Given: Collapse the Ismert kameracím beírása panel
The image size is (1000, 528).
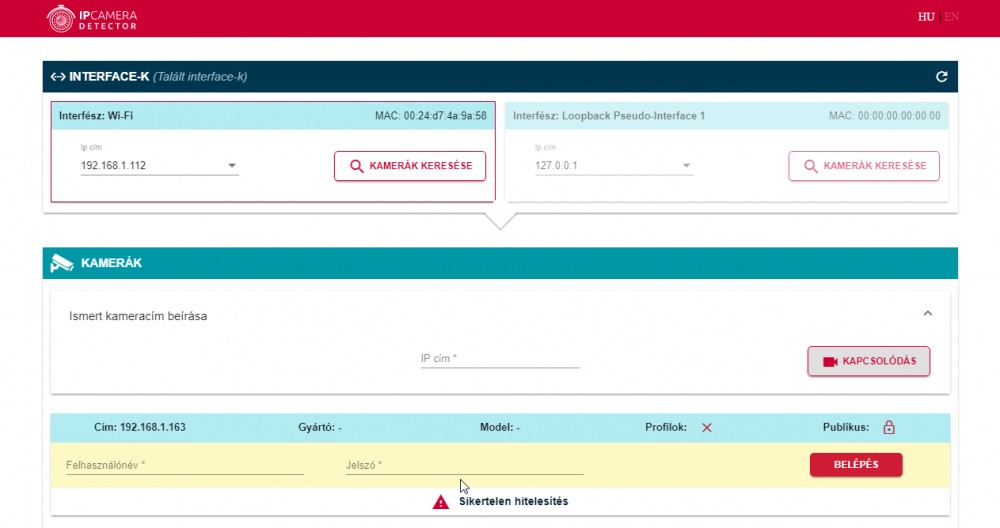Looking at the screenshot, I should [927, 314].
